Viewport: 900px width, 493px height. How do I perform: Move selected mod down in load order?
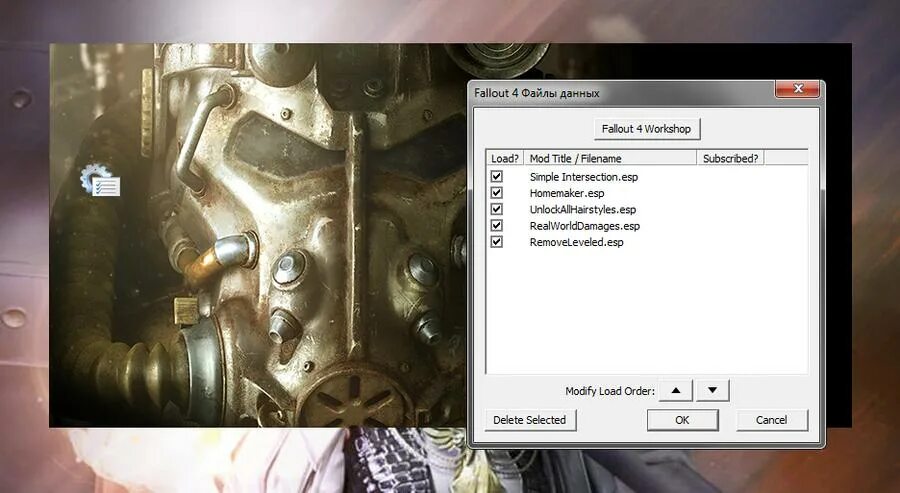(x=712, y=390)
